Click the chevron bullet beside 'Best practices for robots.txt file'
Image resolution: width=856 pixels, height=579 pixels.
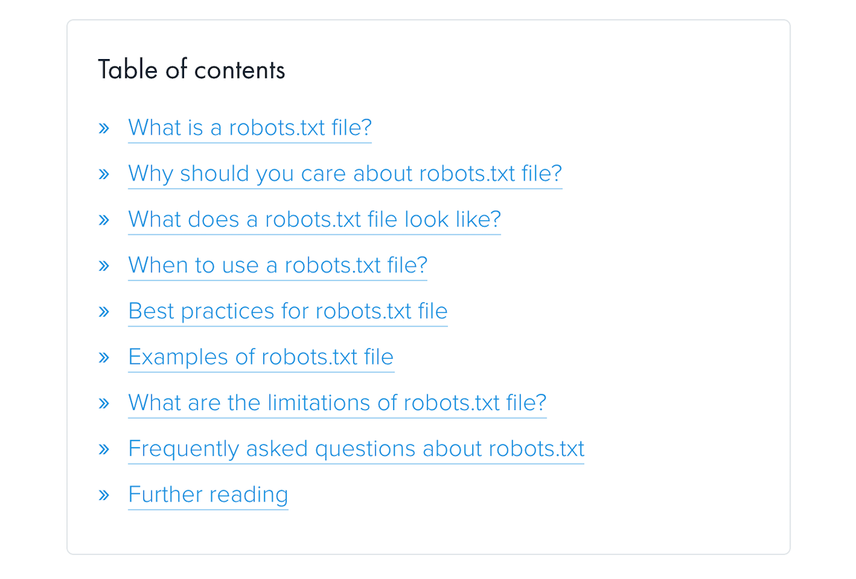pyautogui.click(x=104, y=312)
